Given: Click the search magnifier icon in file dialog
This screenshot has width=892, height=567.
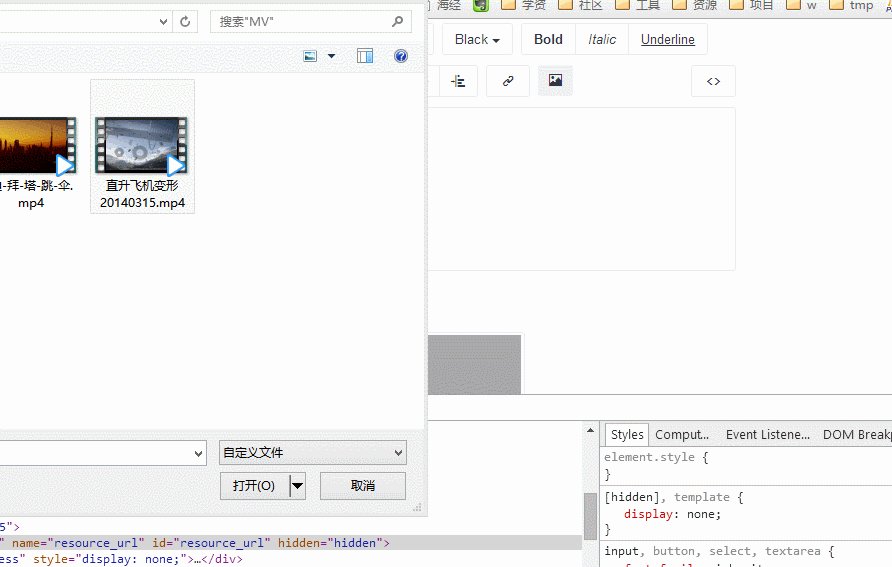Looking at the screenshot, I should (x=397, y=21).
